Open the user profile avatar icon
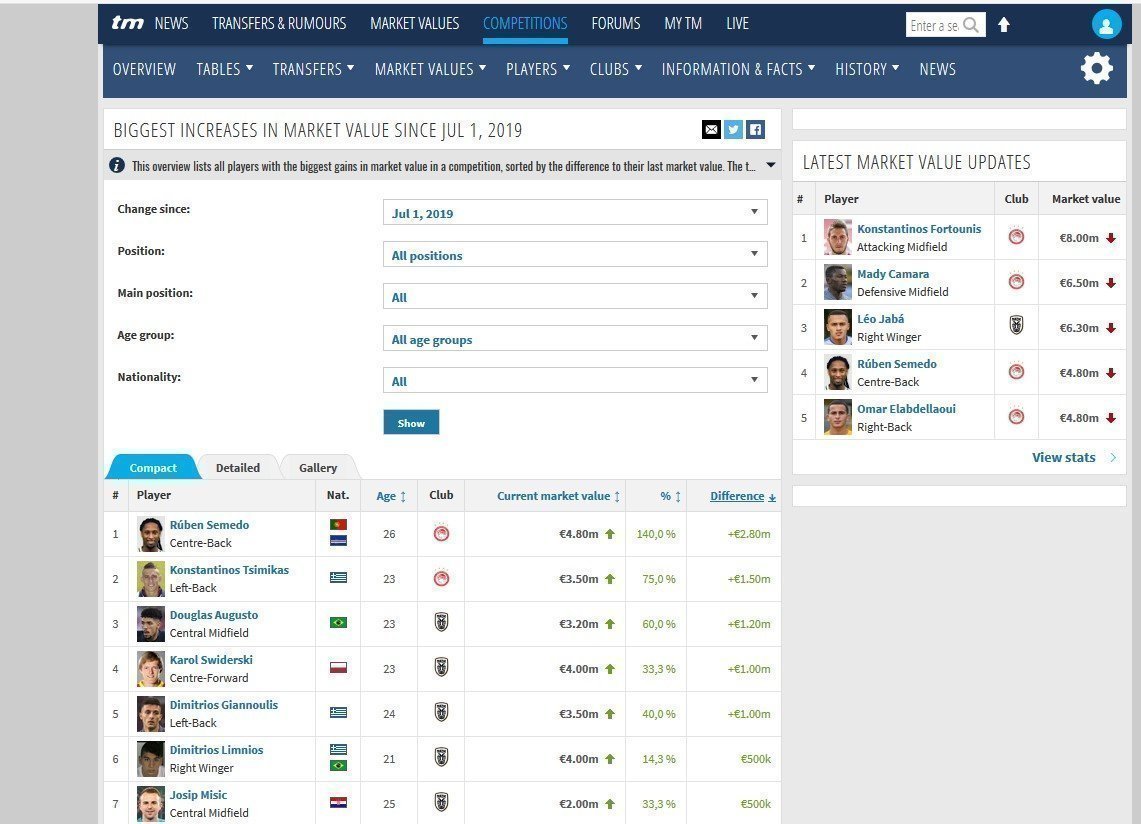This screenshot has height=824, width=1141. [x=1106, y=25]
